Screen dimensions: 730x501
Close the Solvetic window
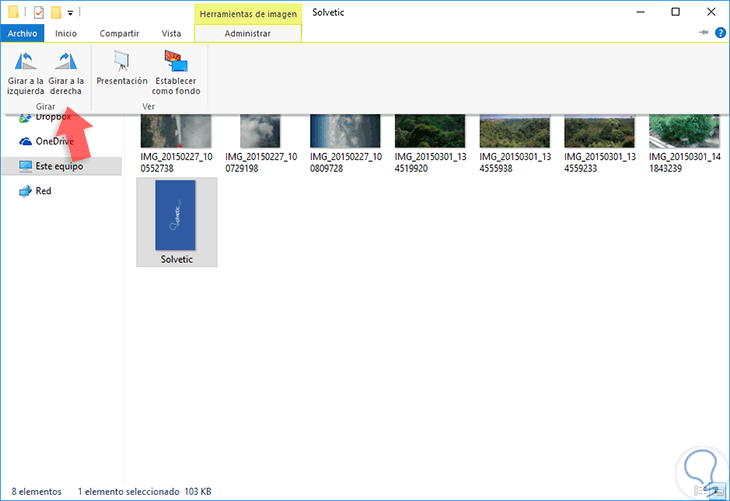point(711,12)
